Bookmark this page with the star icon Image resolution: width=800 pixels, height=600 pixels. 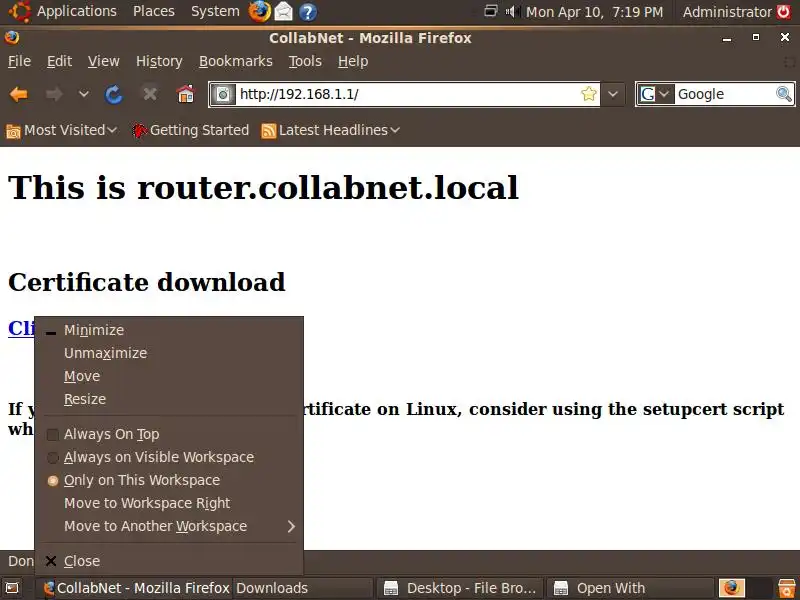pyautogui.click(x=588, y=94)
